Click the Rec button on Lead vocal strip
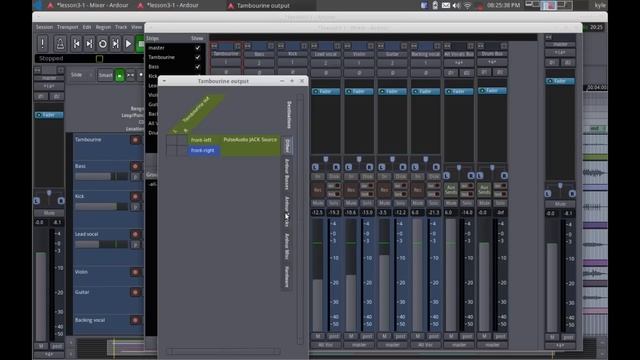Image resolution: width=640 pixels, height=360 pixels. (x=317, y=190)
